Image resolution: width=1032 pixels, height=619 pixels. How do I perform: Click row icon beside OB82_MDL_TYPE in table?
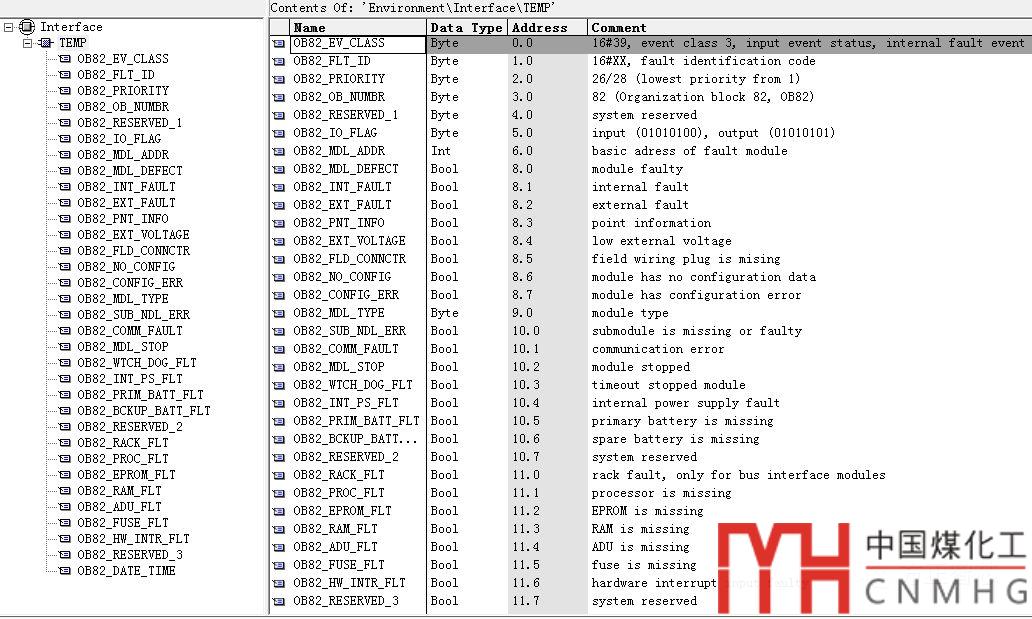coord(279,313)
